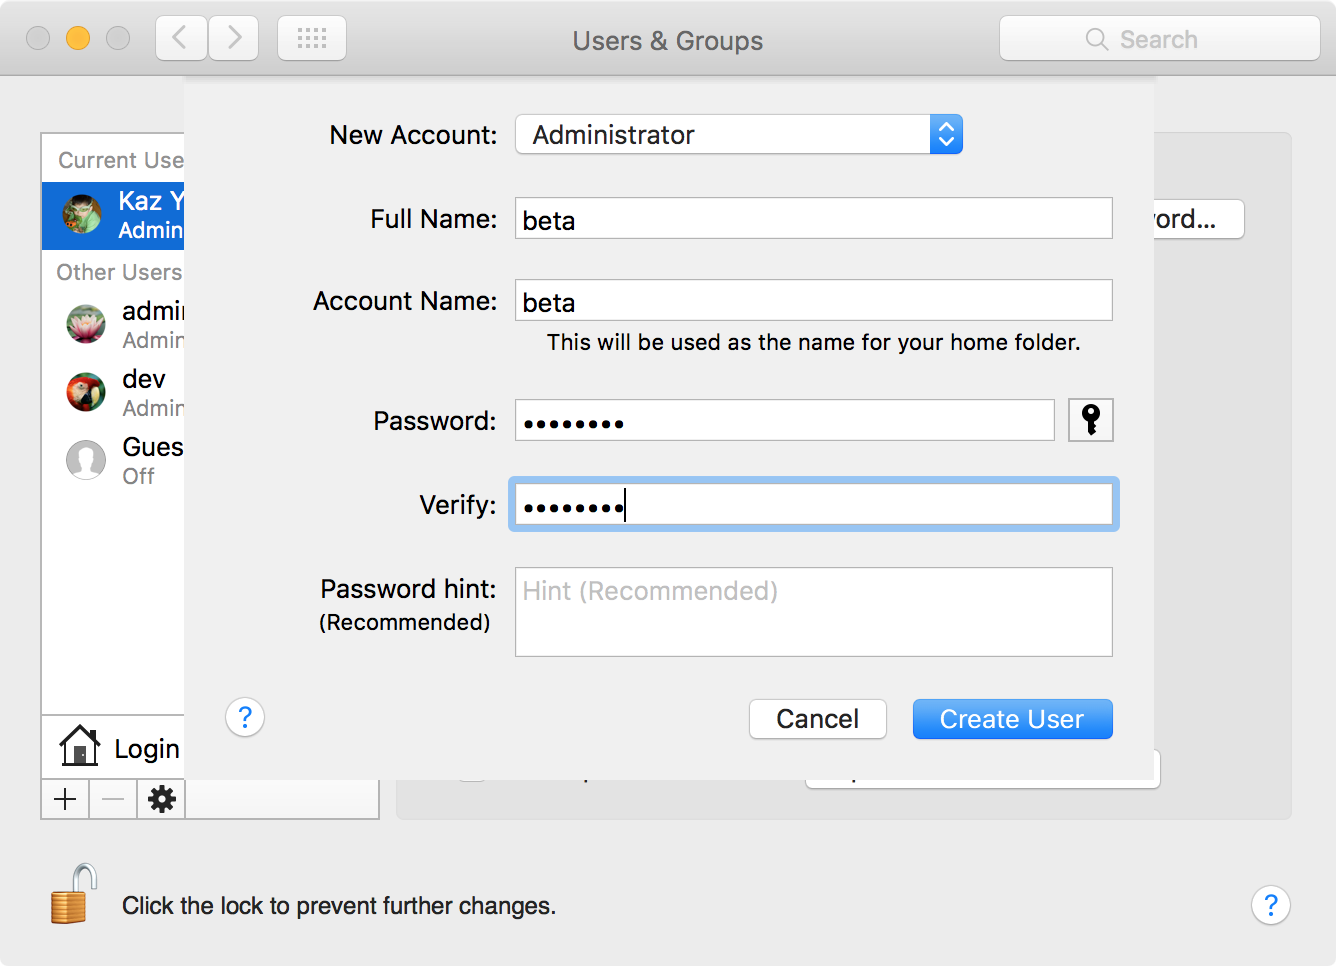1336x966 pixels.
Task: Click Cancel to dismiss the sheet
Action: point(817,719)
